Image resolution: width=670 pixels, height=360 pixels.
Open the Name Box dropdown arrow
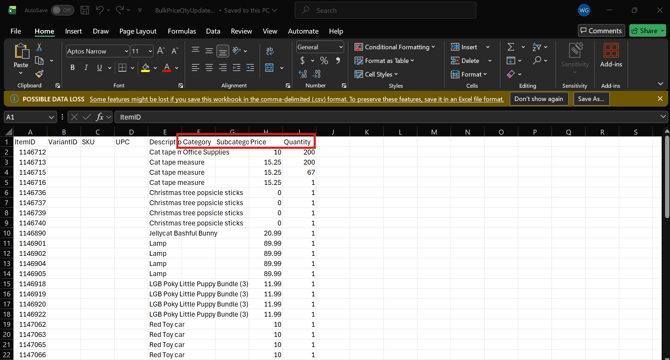51,117
